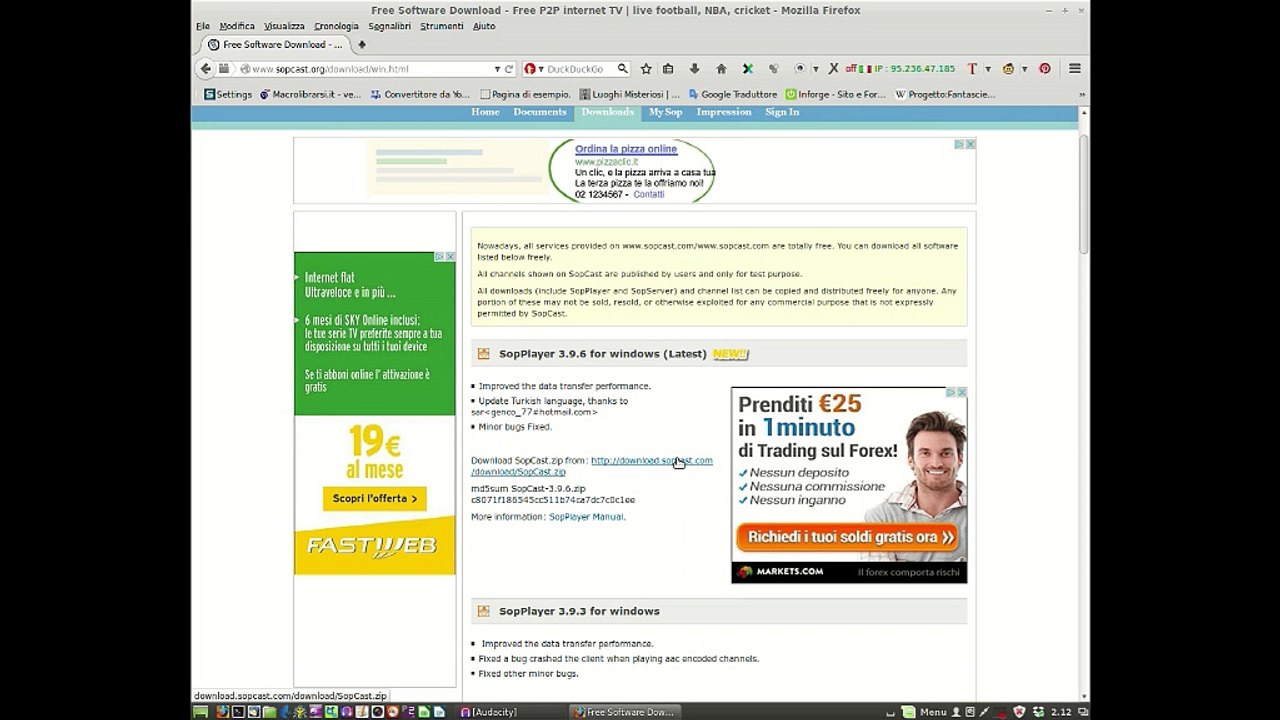The width and height of the screenshot is (1280, 720).
Task: Open the Impression nav link
Action: pyautogui.click(x=724, y=112)
